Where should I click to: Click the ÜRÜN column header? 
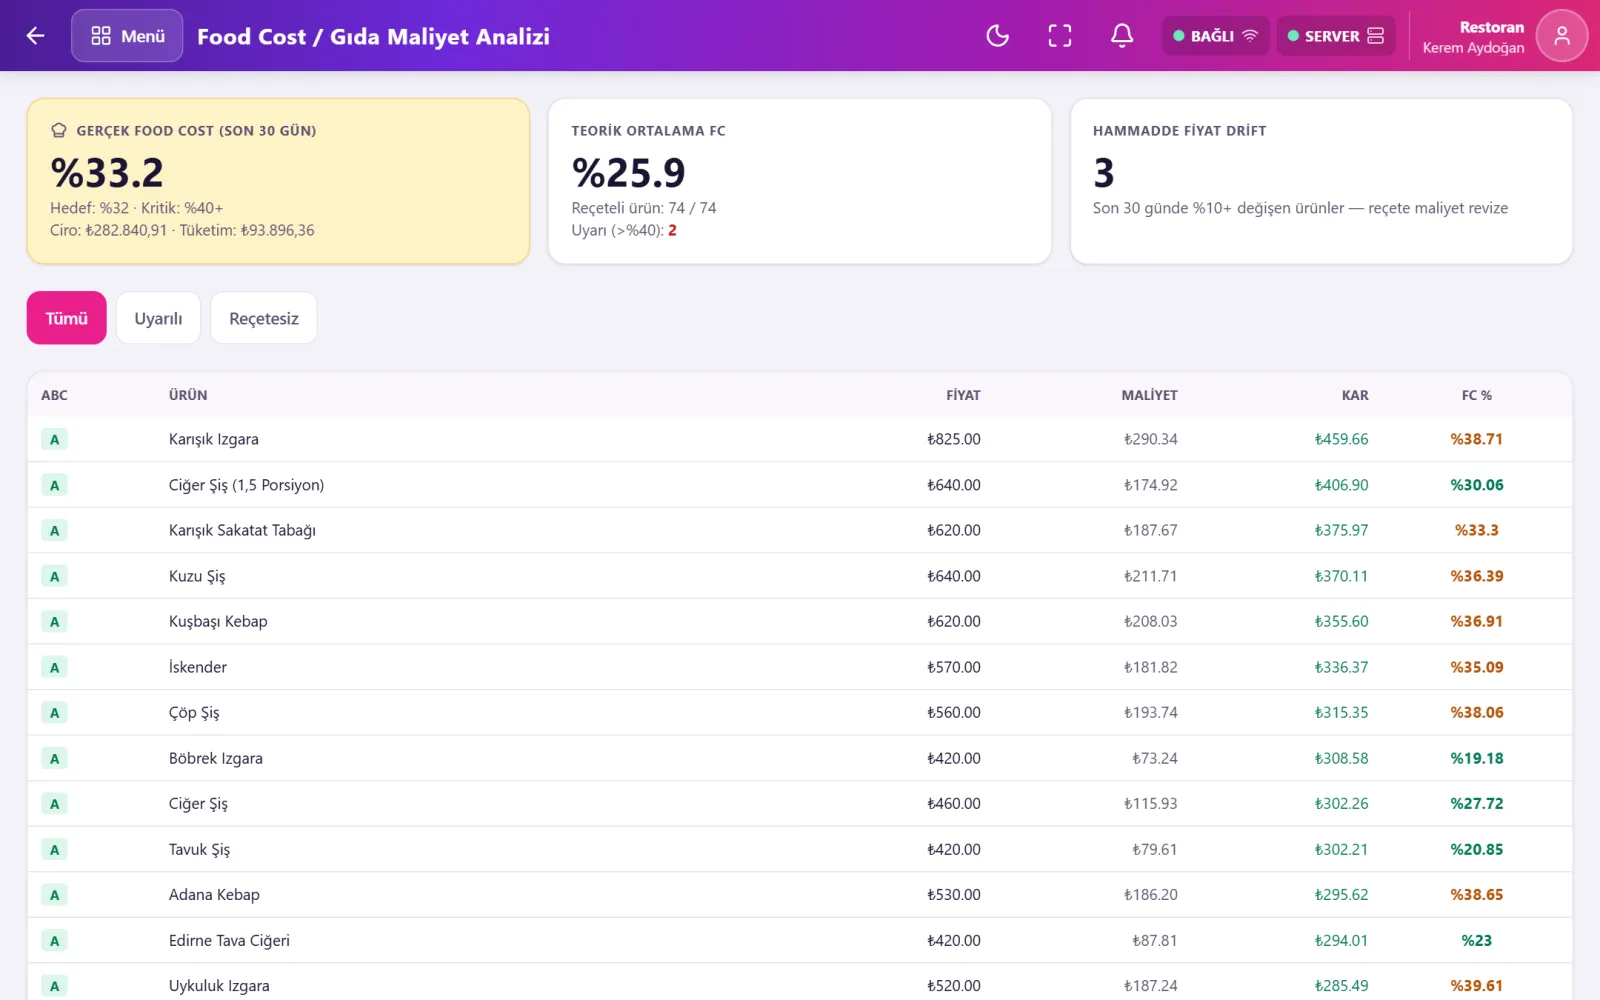(x=188, y=395)
